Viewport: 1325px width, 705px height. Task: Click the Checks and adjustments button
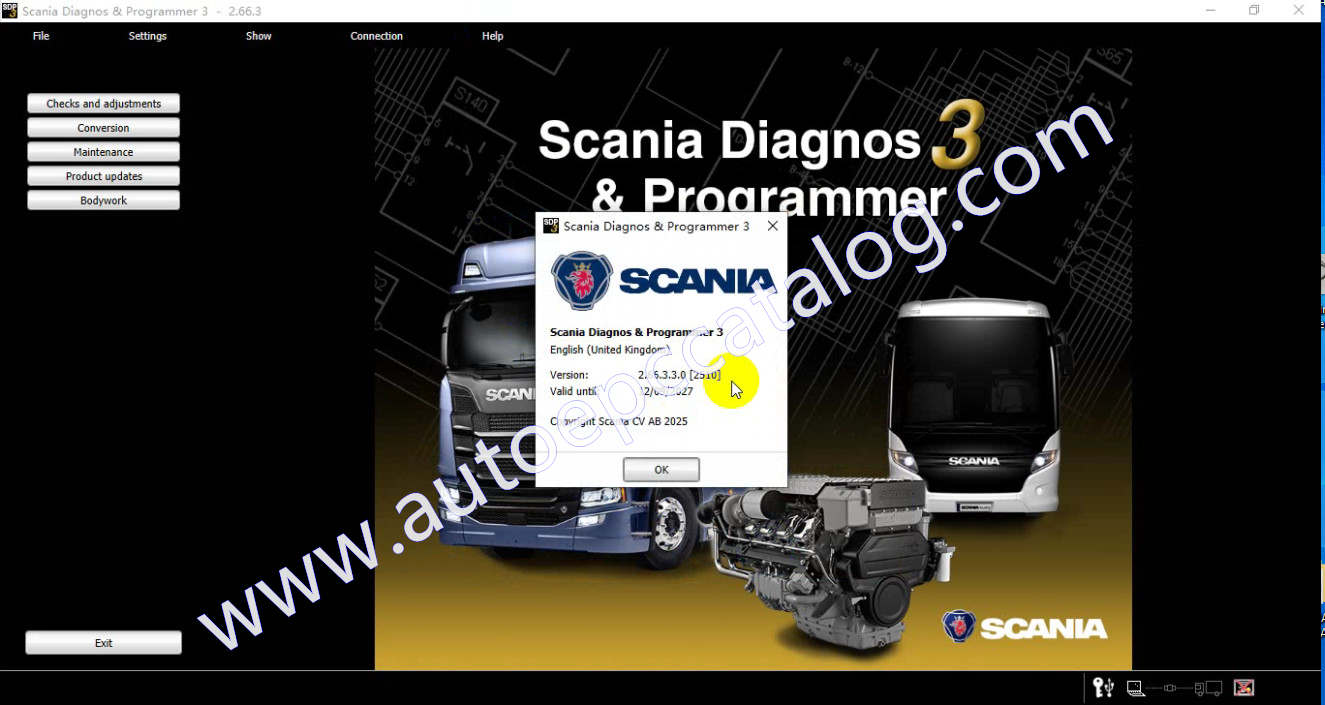tap(104, 104)
